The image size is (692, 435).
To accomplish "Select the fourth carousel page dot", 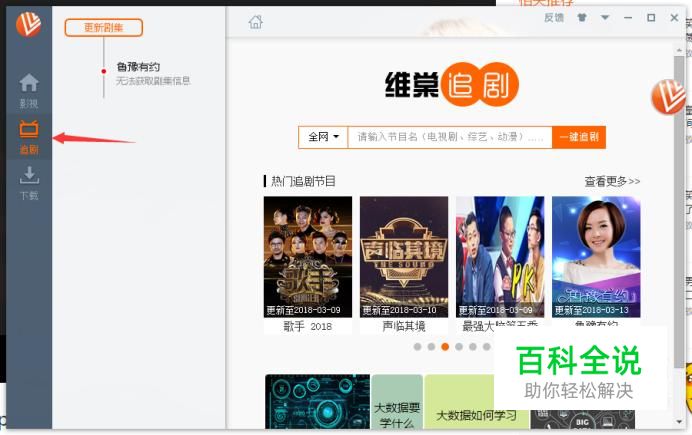I will click(459, 347).
